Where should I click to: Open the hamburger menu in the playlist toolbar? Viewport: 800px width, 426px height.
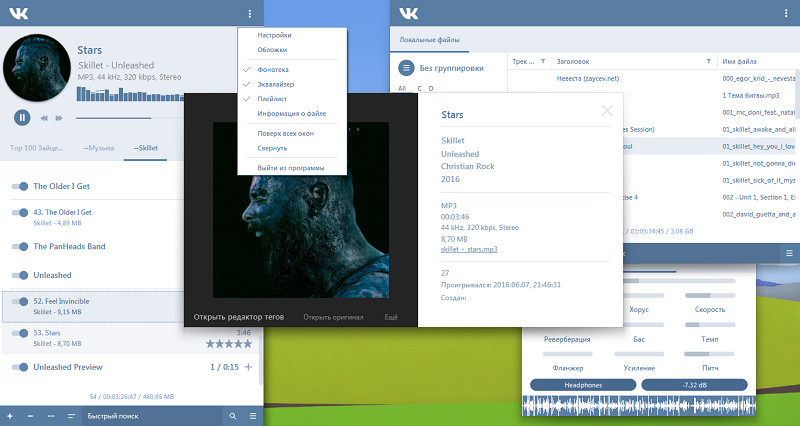coord(253,416)
